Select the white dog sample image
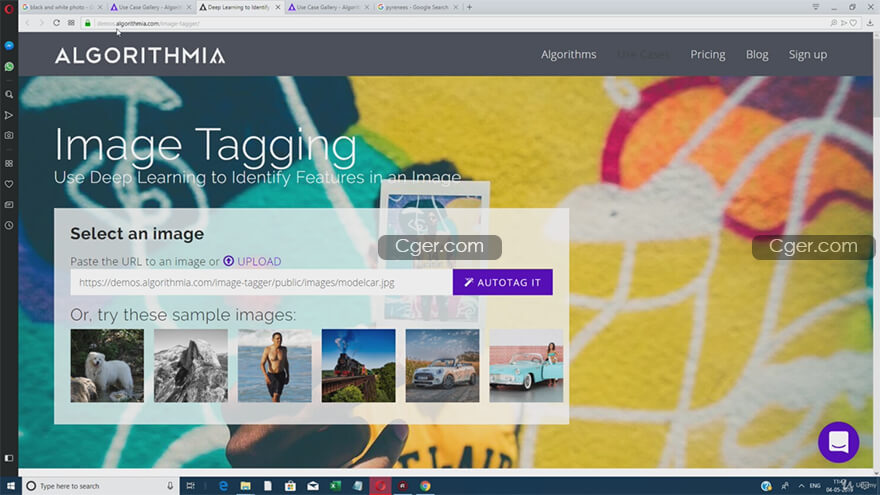 click(107, 365)
